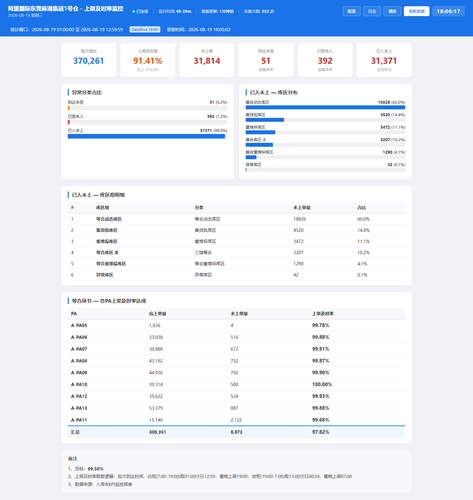
Task: Click the 99.93% rate in the A-PA12 row
Action: tap(321, 396)
